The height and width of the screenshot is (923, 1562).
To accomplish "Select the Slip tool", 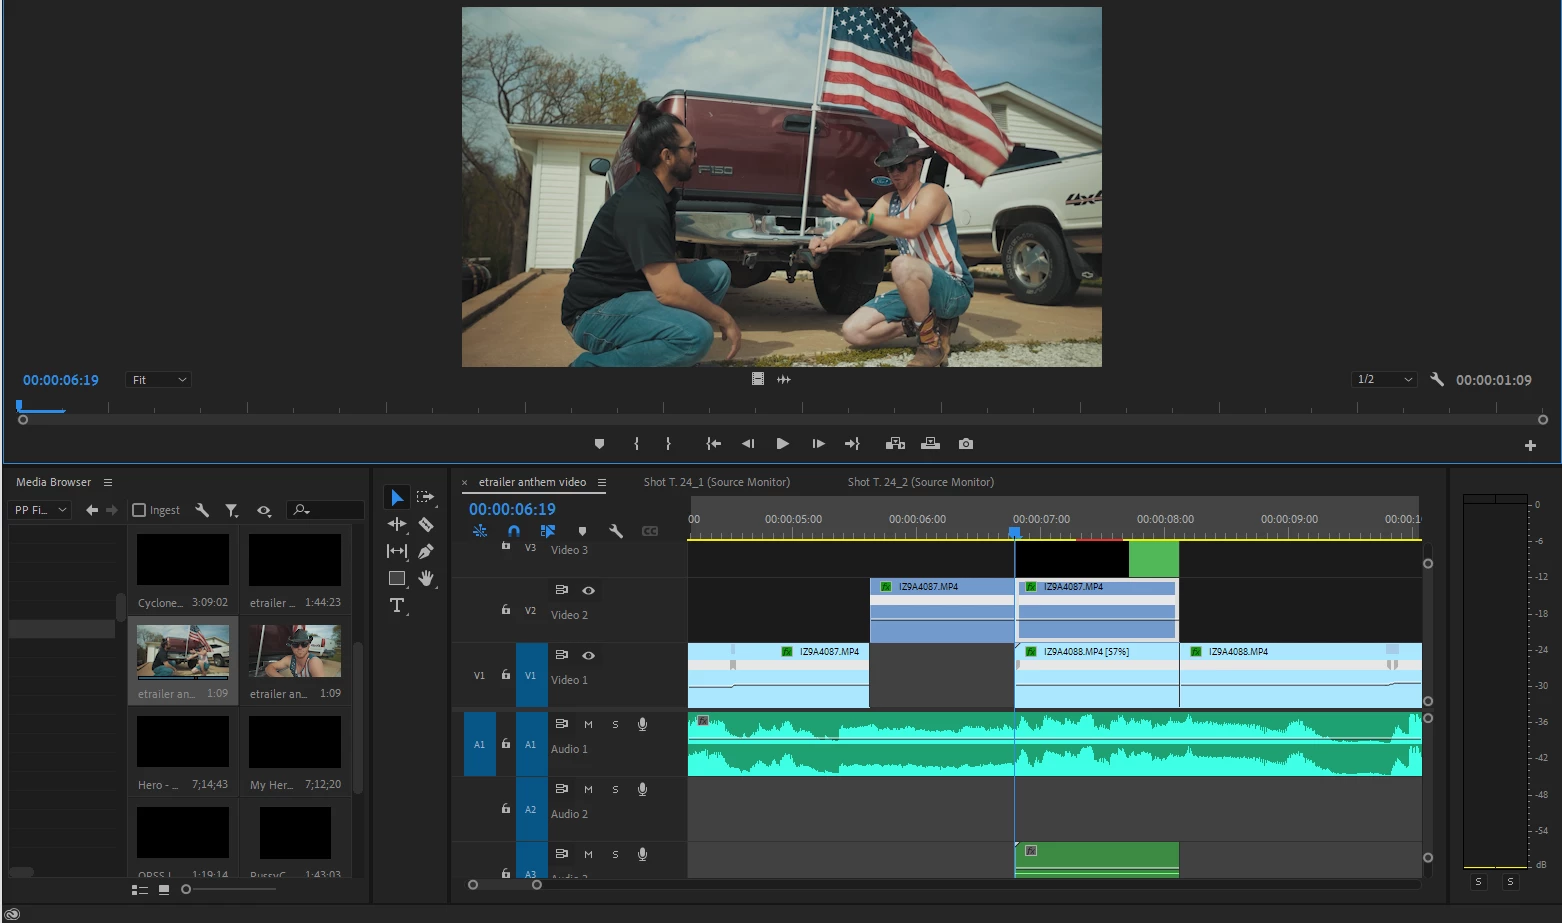I will click(397, 551).
